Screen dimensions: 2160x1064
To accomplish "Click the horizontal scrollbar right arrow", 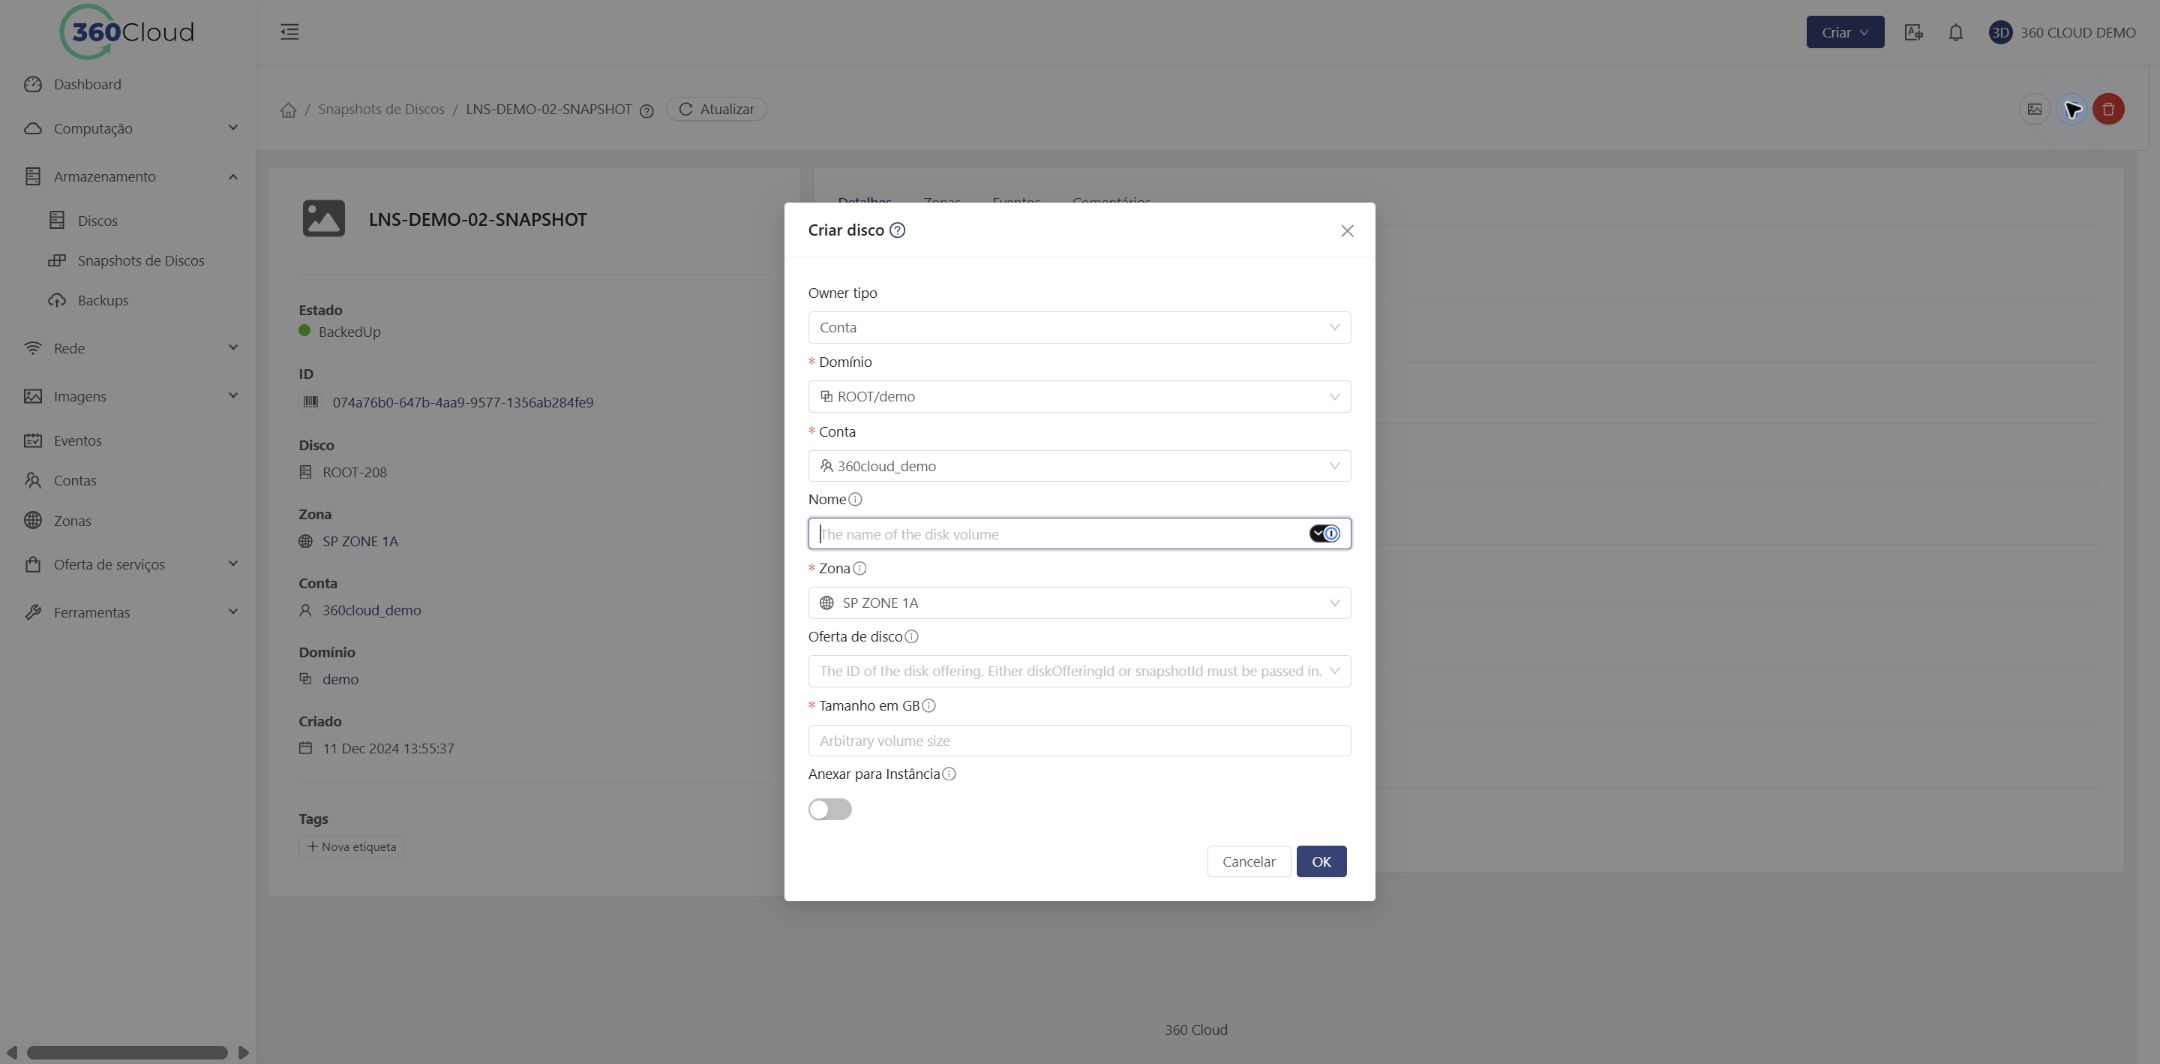I will (x=243, y=1053).
